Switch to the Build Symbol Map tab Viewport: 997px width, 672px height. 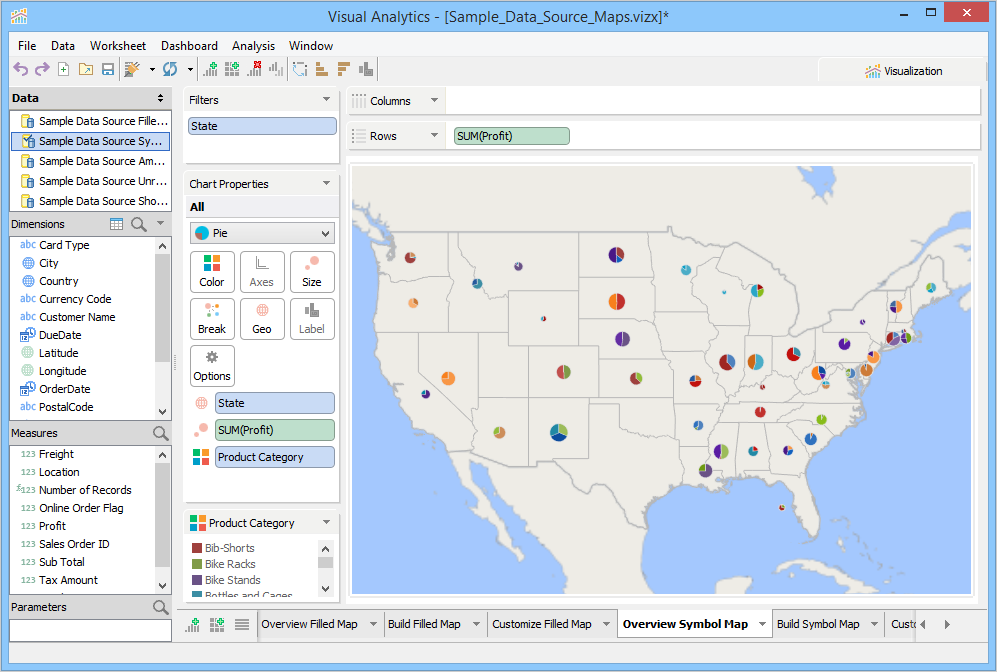pyautogui.click(x=817, y=624)
